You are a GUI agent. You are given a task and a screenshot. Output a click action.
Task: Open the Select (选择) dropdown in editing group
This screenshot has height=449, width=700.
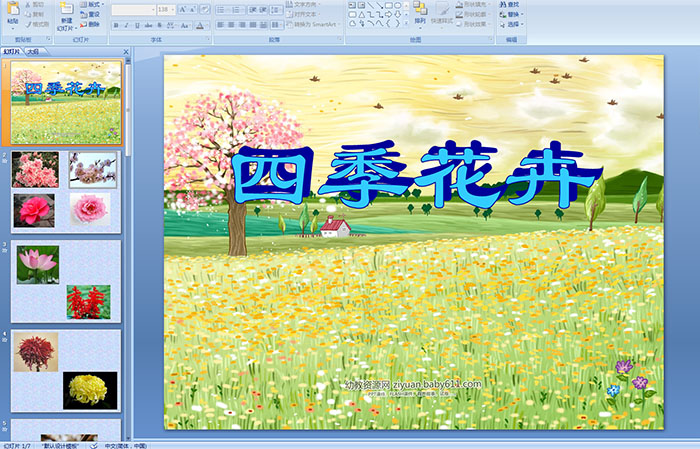511,24
